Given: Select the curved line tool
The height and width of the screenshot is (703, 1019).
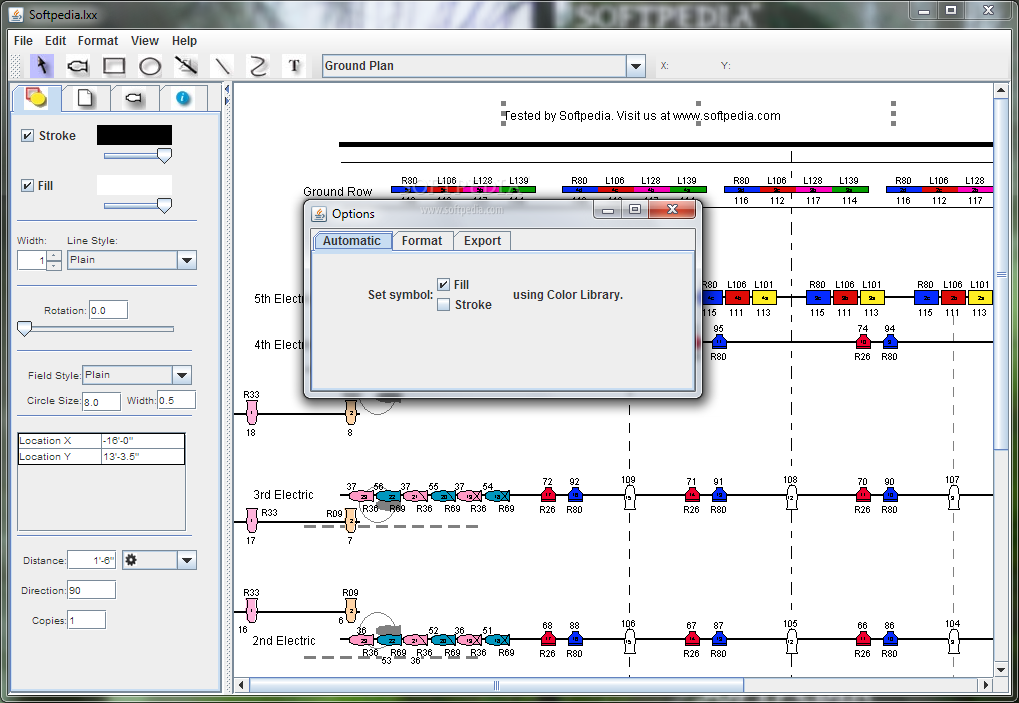Looking at the screenshot, I should [258, 66].
